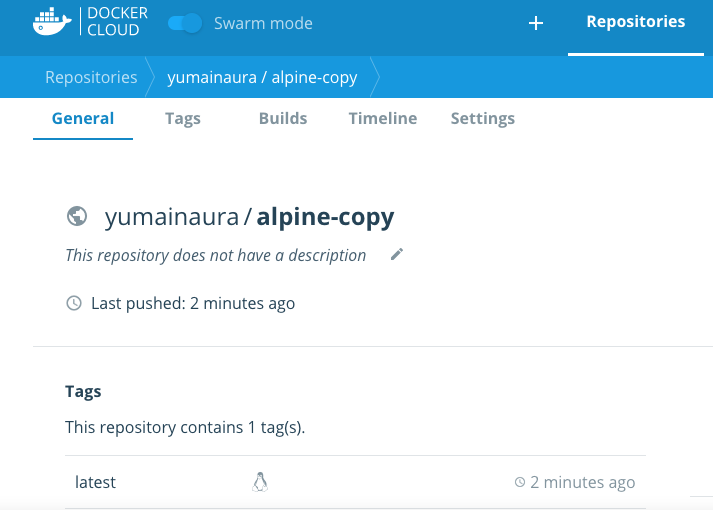Click the alpine-copy repository title
This screenshot has width=713, height=510.
pyautogui.click(x=325, y=217)
